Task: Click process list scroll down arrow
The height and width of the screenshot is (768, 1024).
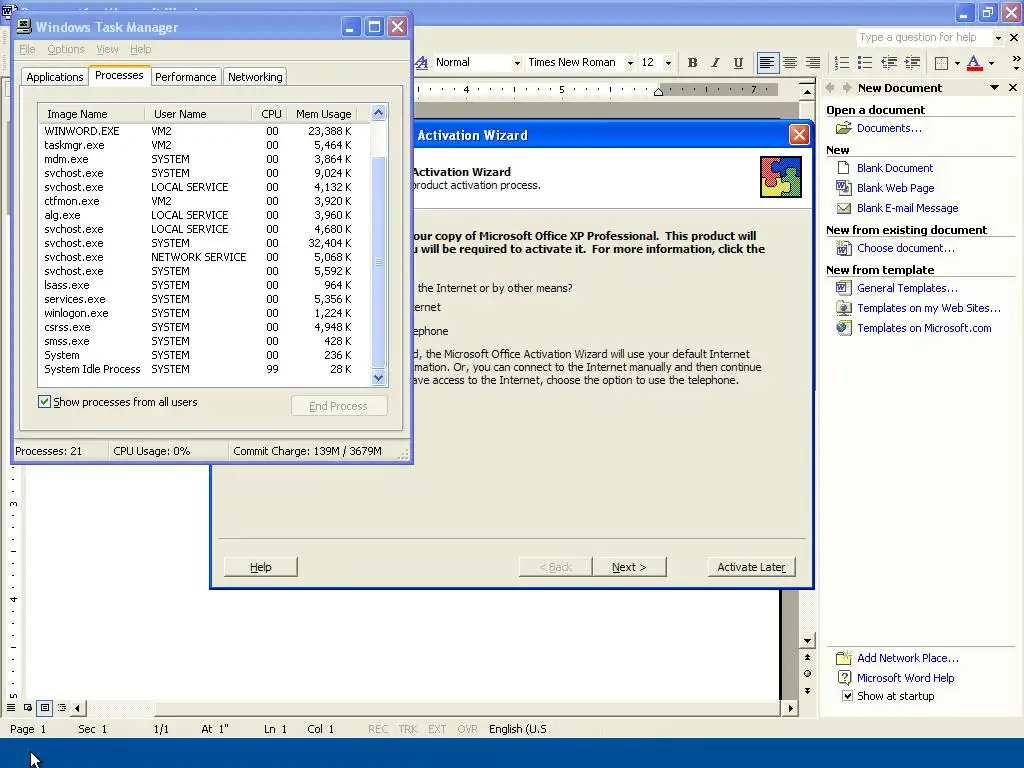Action: tap(378, 377)
